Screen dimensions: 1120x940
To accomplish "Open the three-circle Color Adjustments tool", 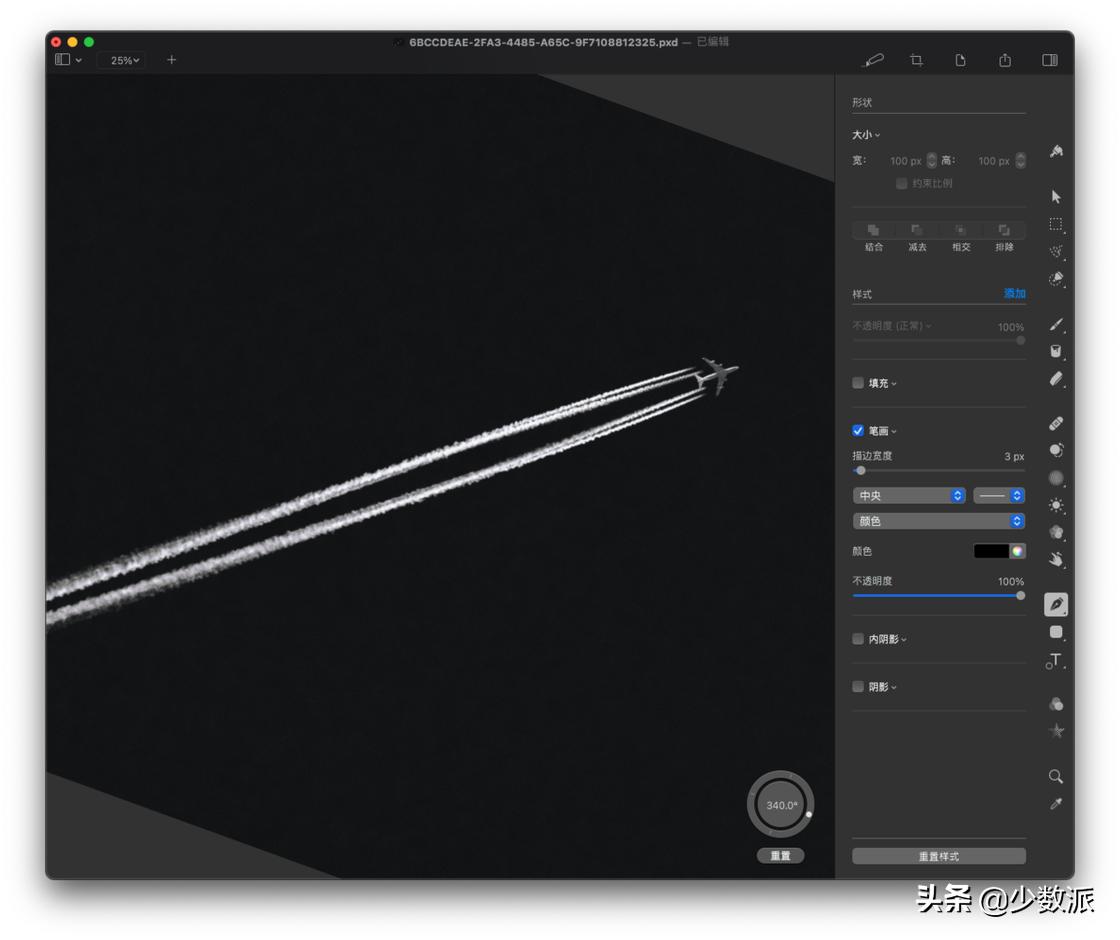I will (1056, 704).
